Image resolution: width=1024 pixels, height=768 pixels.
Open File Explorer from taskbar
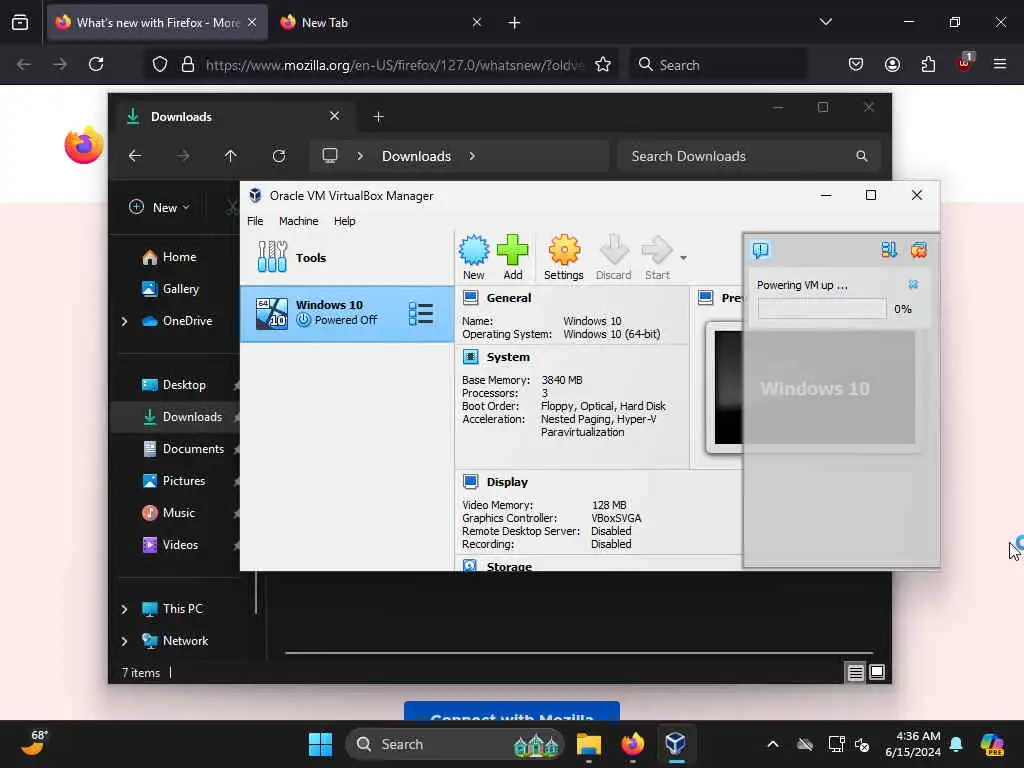pyautogui.click(x=588, y=744)
